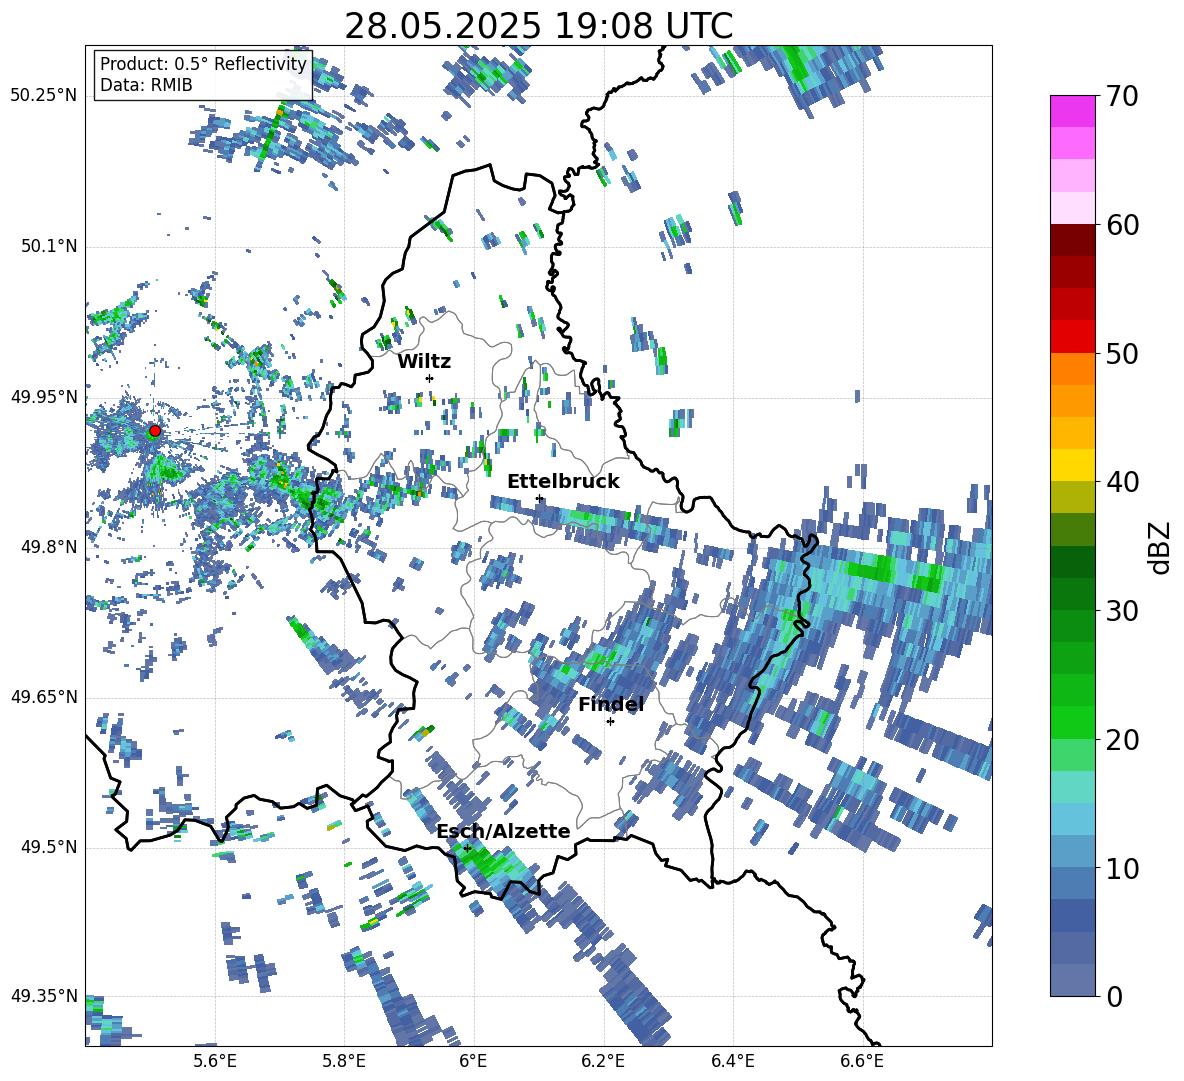Image resolution: width=1184 pixels, height=1081 pixels.
Task: Click the dBZ colorbar axis label
Action: (1161, 547)
